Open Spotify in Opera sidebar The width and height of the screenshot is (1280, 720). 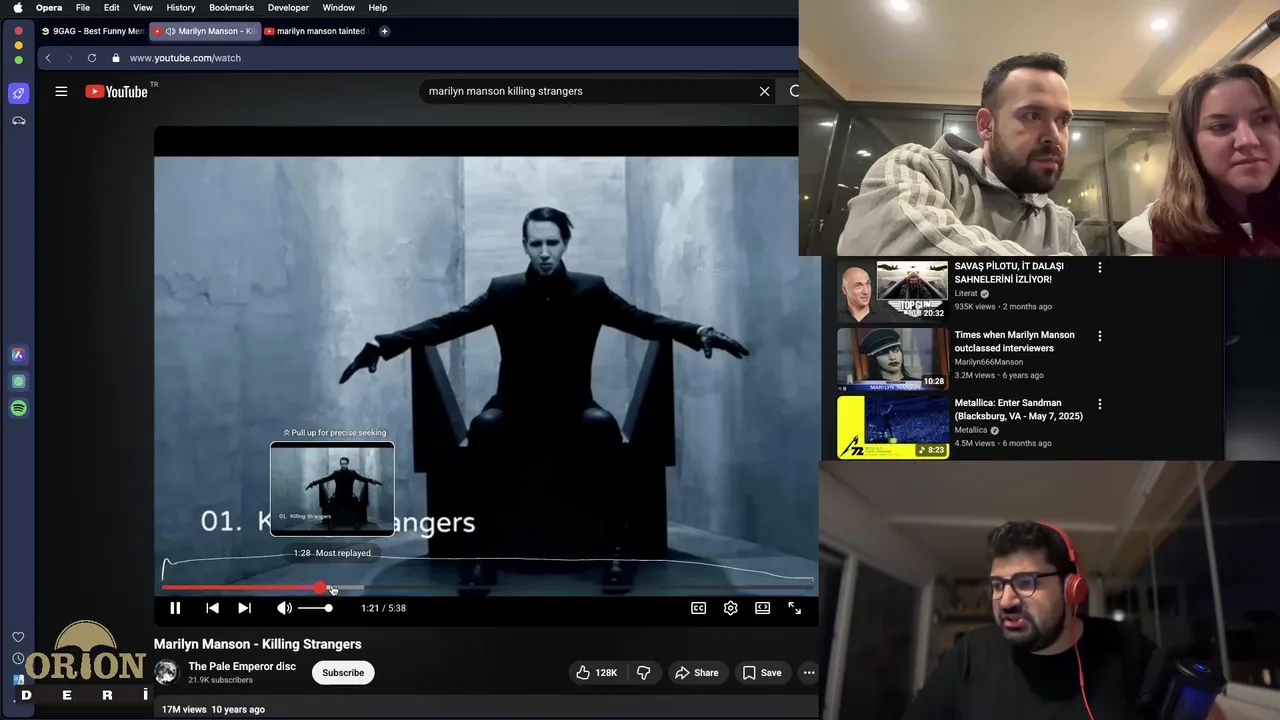point(18,408)
